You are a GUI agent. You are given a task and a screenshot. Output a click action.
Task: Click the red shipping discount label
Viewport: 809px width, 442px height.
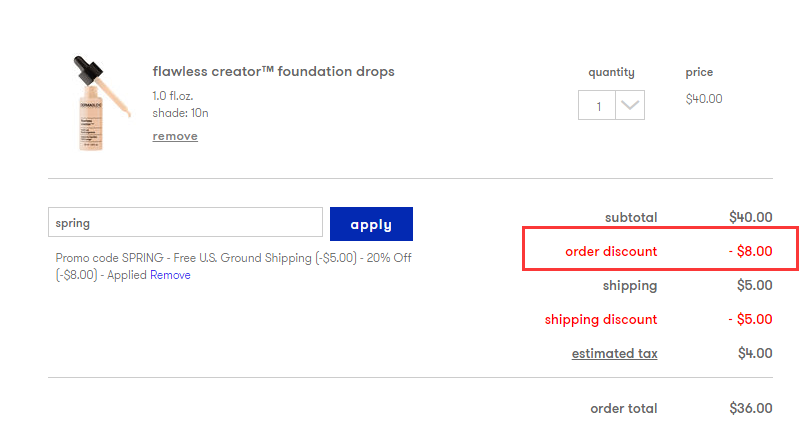coord(601,320)
